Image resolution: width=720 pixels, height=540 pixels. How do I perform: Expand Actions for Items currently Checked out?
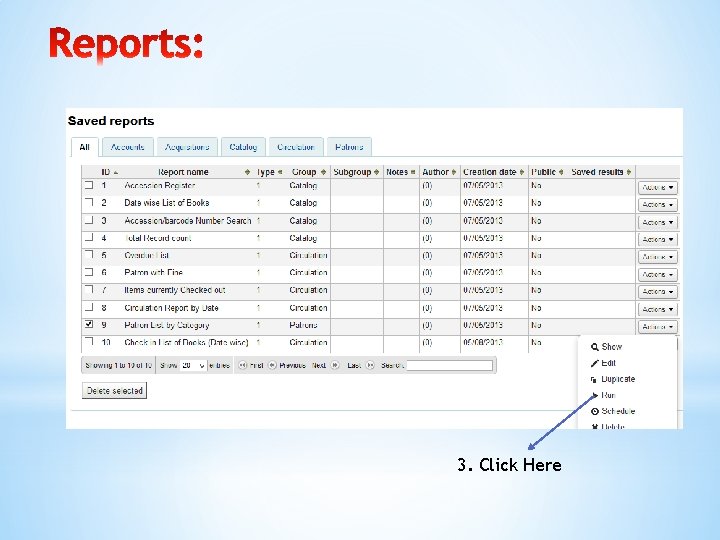[658, 292]
